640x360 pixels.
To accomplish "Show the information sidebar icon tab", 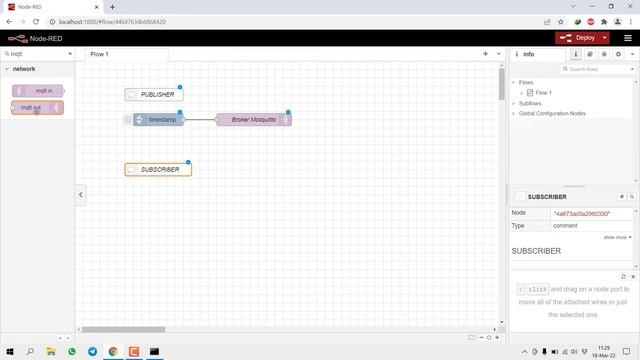I will 576,54.
